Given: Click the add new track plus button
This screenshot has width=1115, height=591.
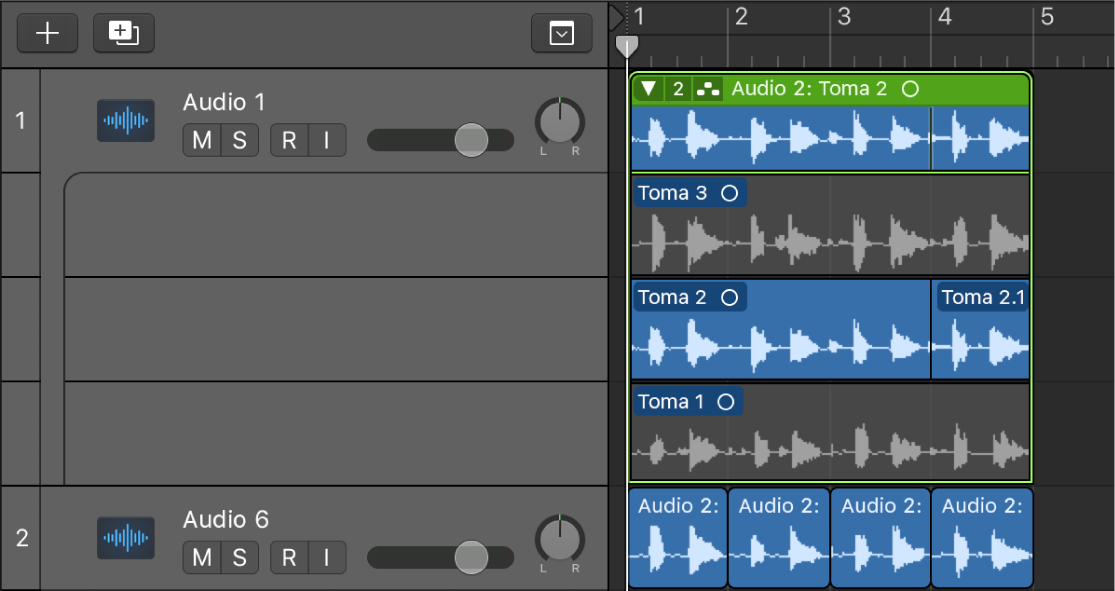Looking at the screenshot, I should click(x=48, y=33).
